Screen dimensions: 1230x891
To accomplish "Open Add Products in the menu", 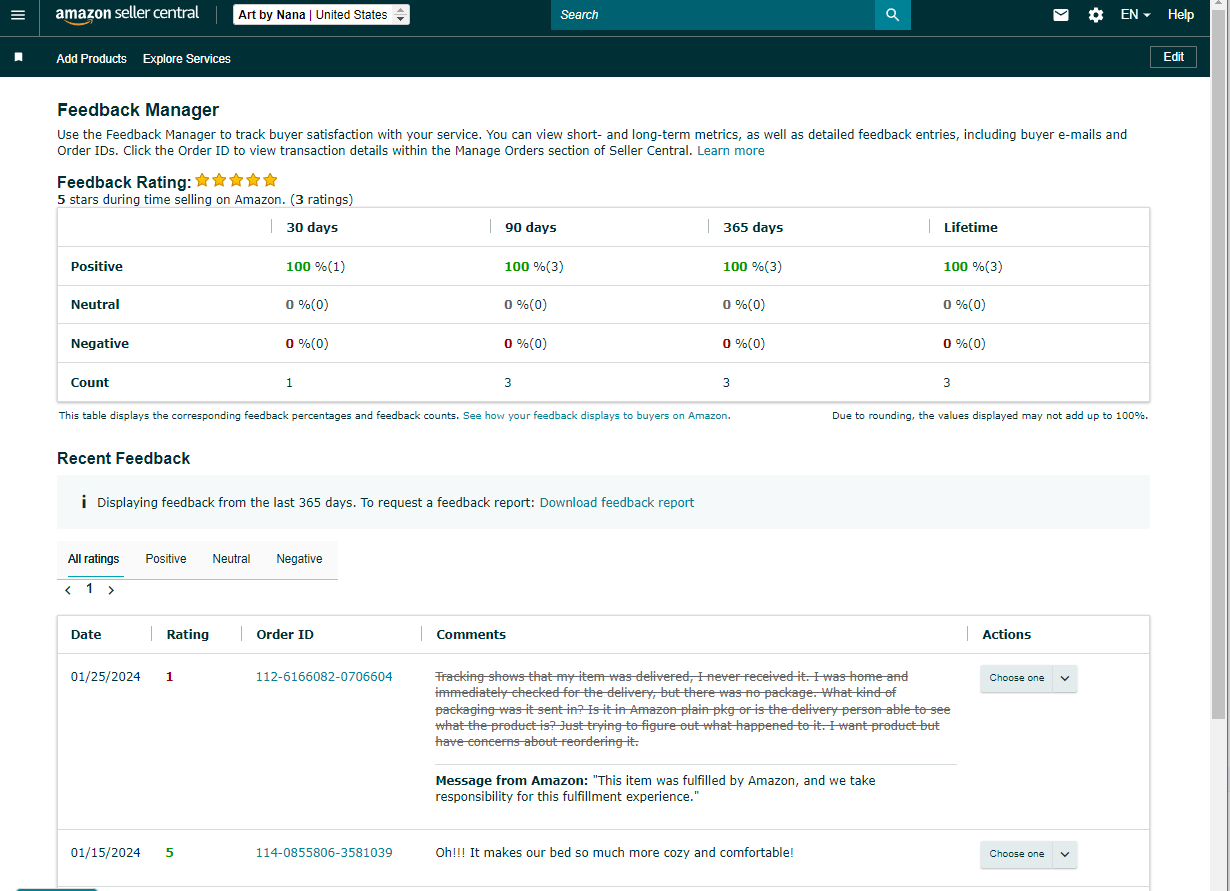I will (x=92, y=59).
